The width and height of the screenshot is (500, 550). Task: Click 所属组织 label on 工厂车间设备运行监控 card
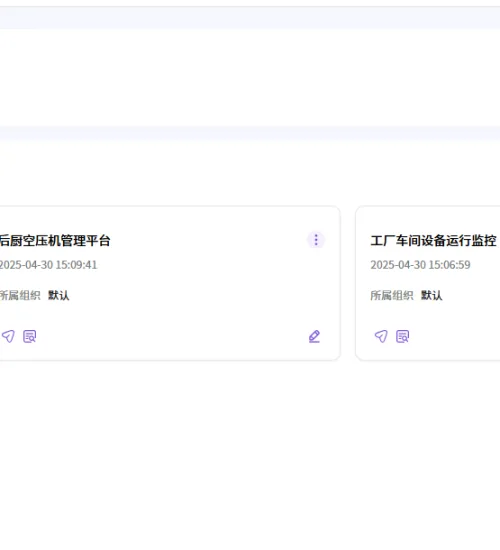392,295
